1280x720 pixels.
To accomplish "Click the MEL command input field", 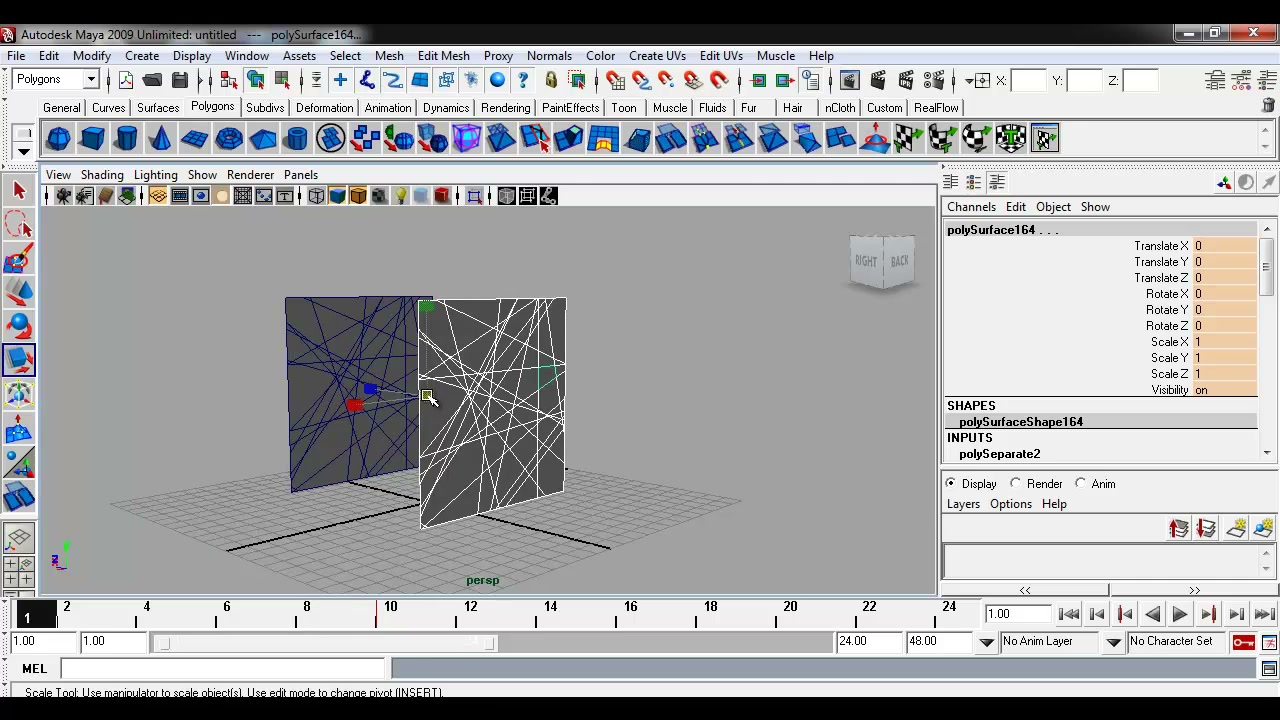I will (x=224, y=669).
